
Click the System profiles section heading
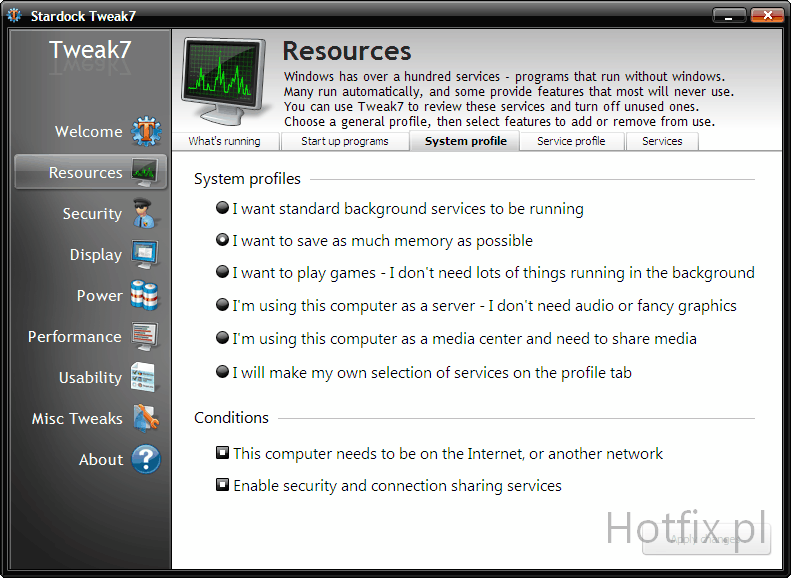[x=247, y=179]
